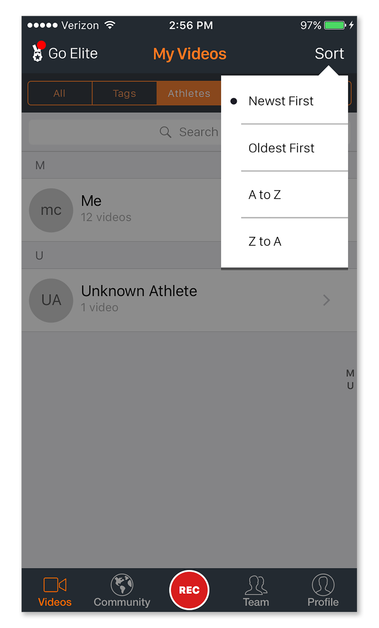The width and height of the screenshot is (379, 628).
Task: Start recording with the REC button
Action: click(x=189, y=590)
